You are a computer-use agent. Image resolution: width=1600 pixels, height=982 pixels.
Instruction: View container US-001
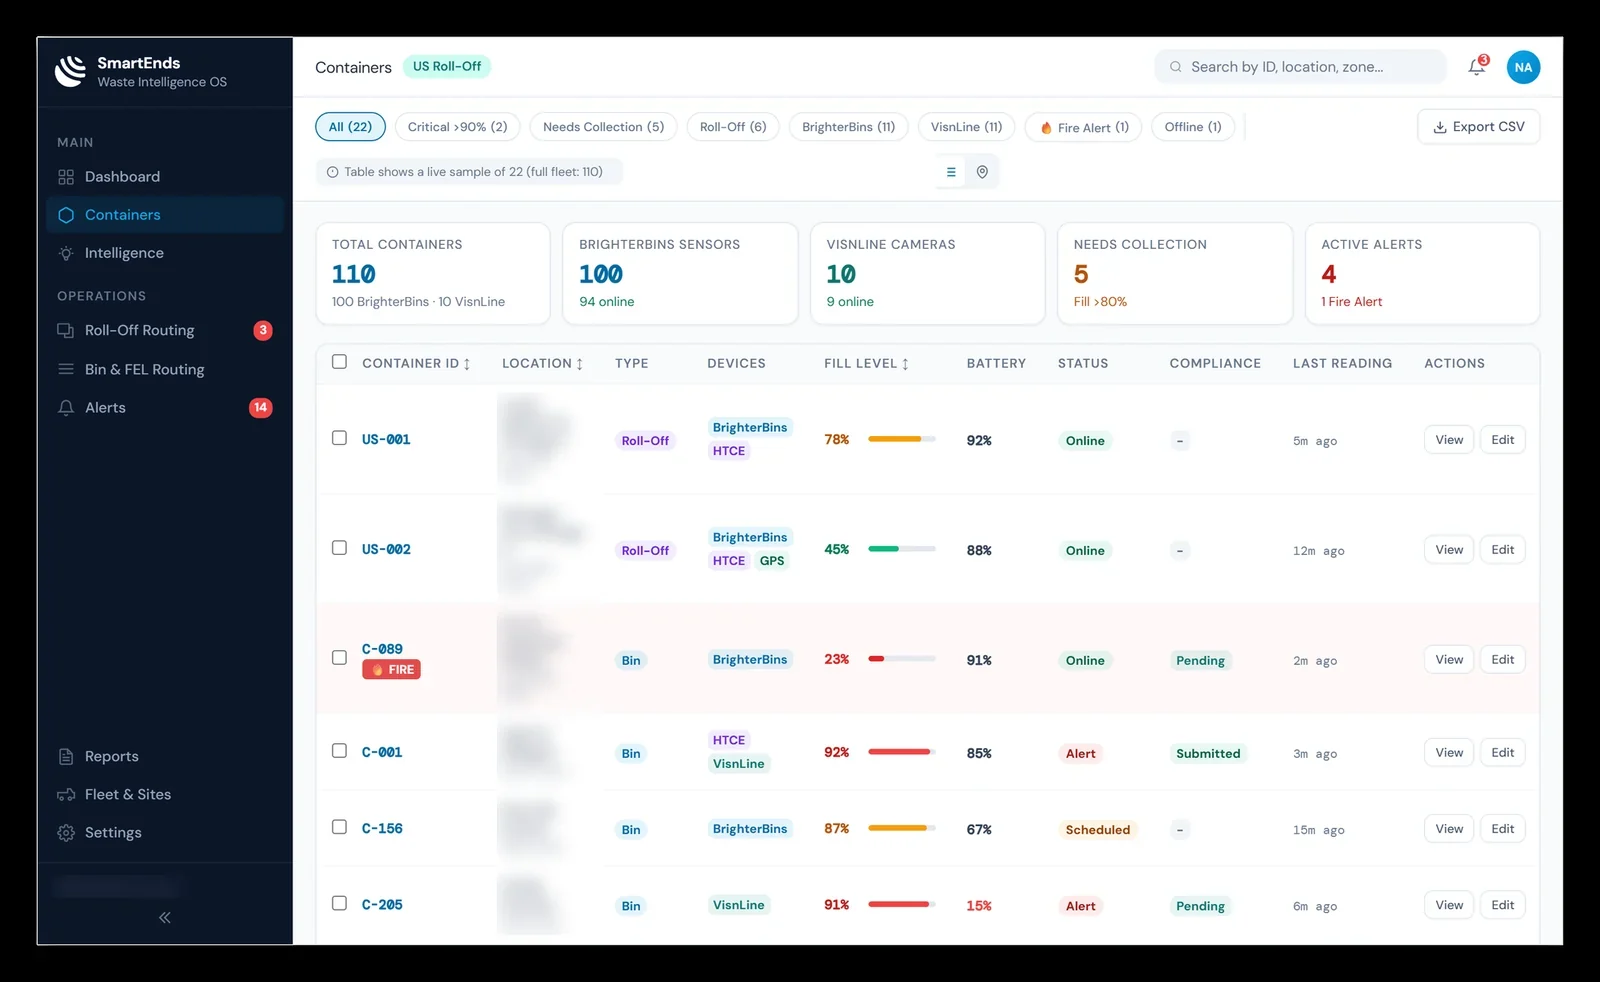[1449, 440]
